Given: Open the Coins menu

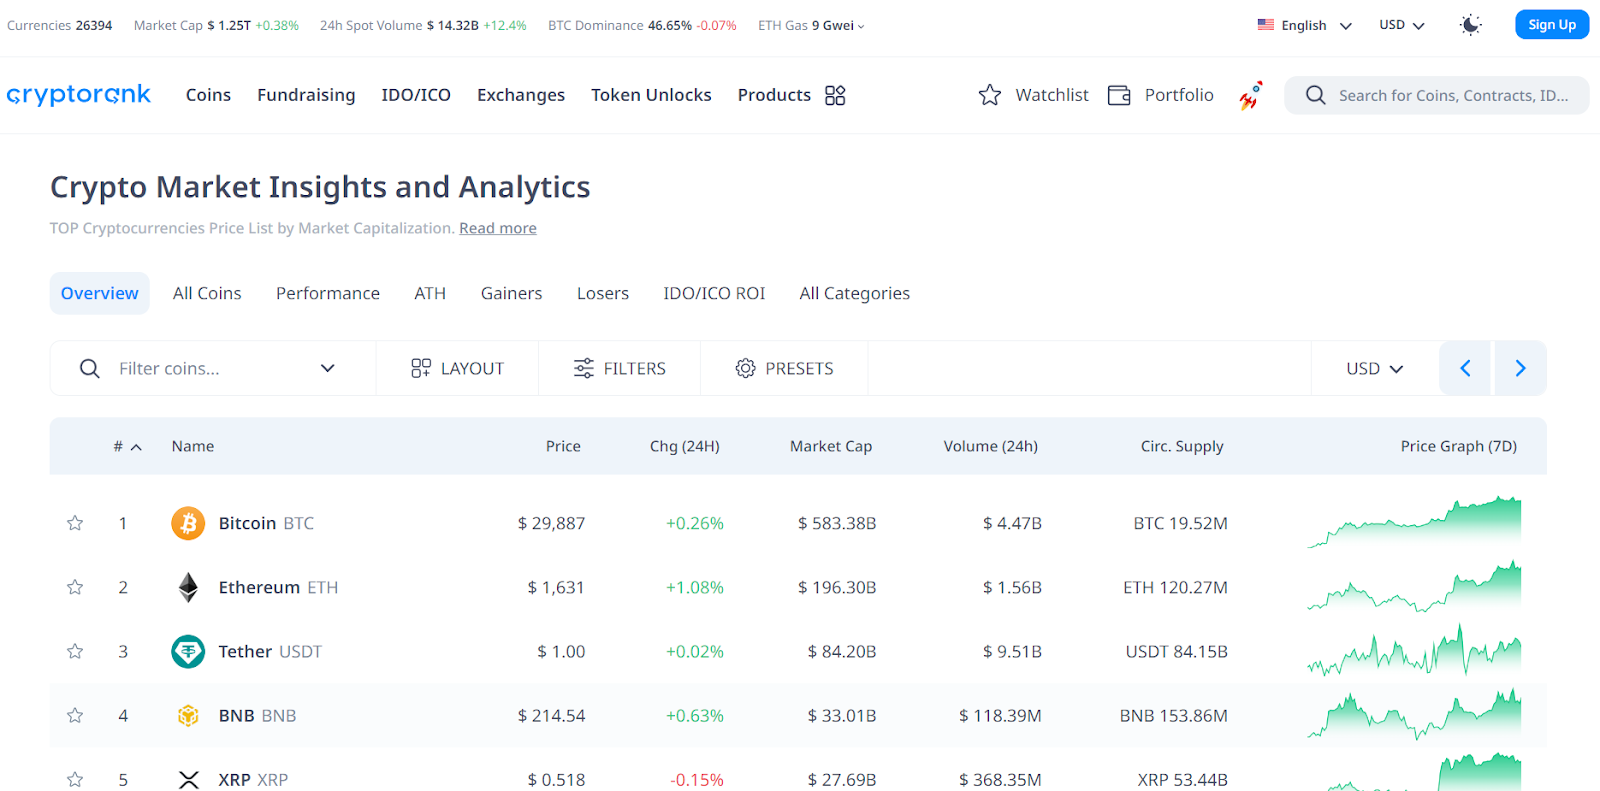Looking at the screenshot, I should click(208, 95).
